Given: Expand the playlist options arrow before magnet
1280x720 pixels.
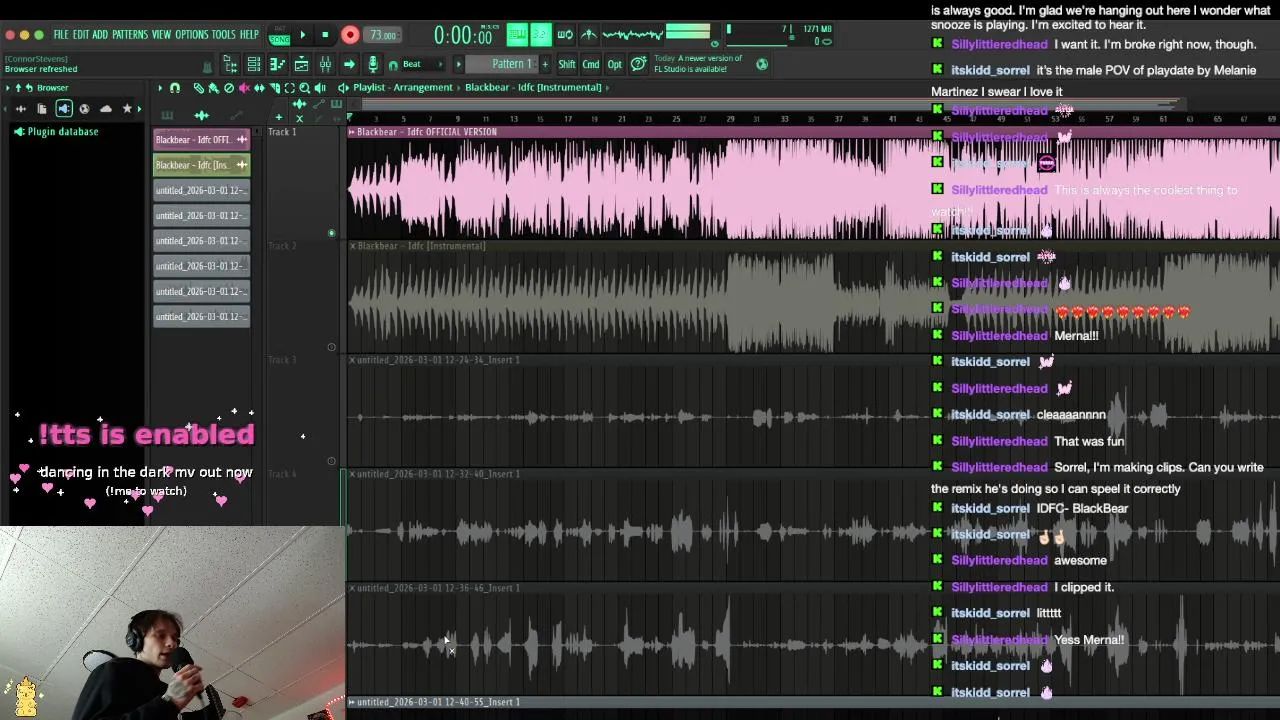Looking at the screenshot, I should (x=160, y=88).
